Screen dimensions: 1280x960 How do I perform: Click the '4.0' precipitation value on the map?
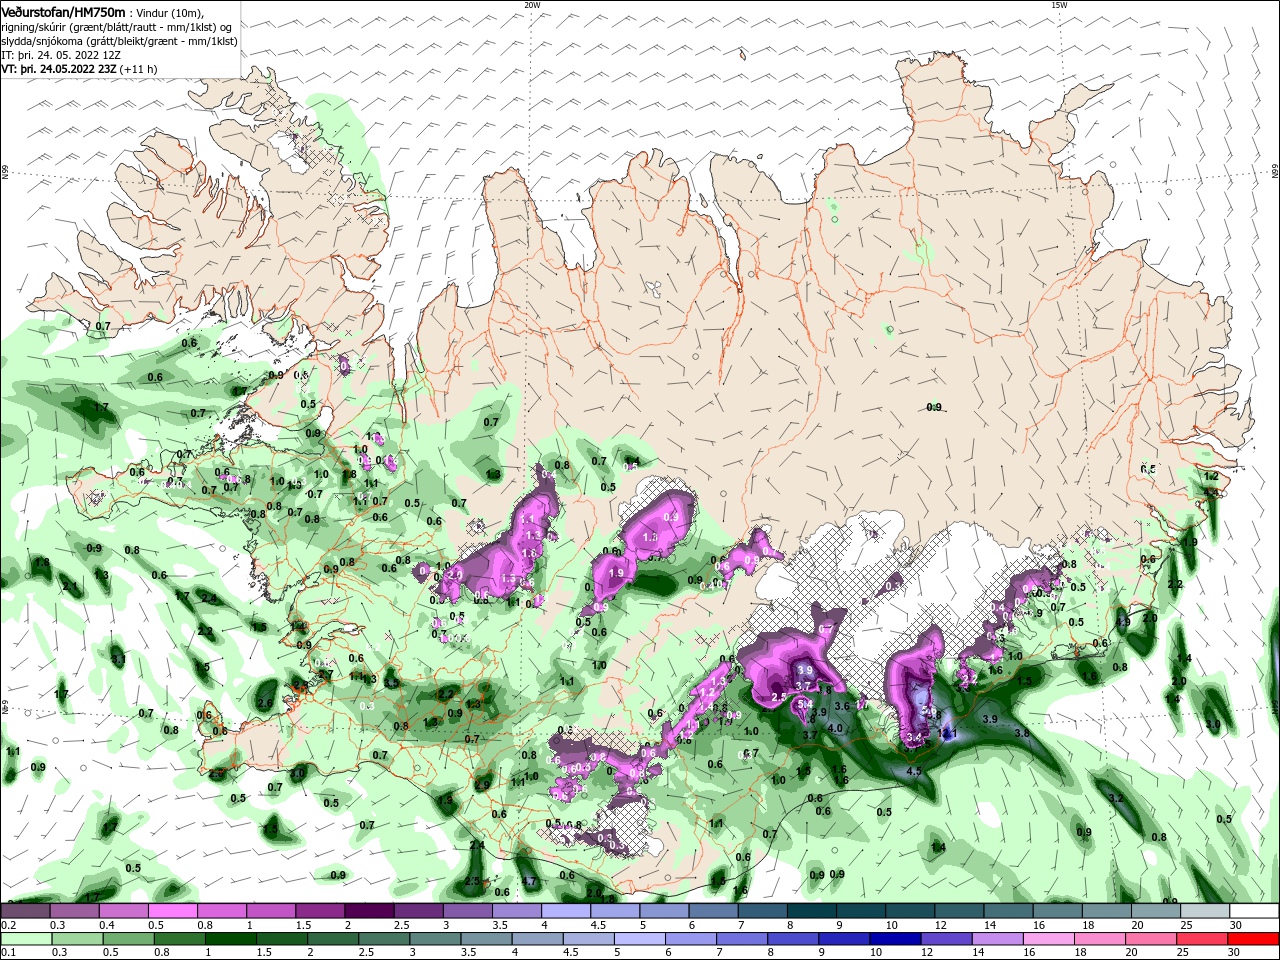click(835, 728)
